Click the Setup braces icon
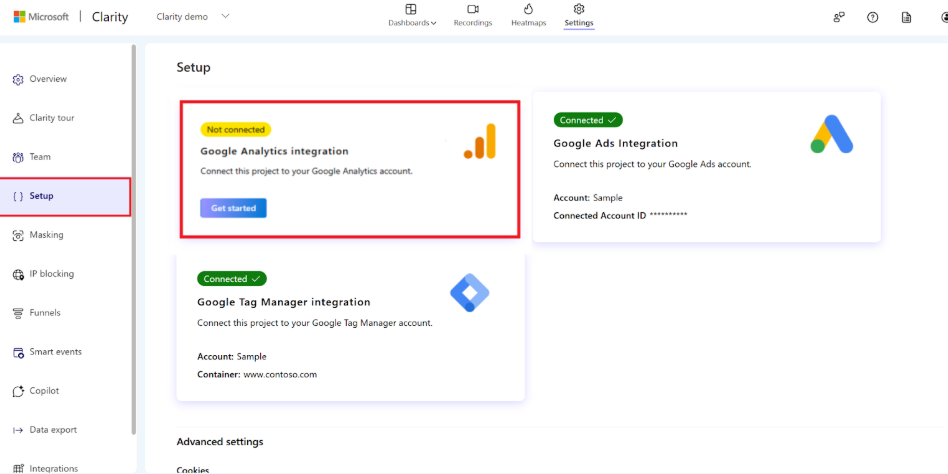Image resolution: width=948 pixels, height=474 pixels. 18,196
